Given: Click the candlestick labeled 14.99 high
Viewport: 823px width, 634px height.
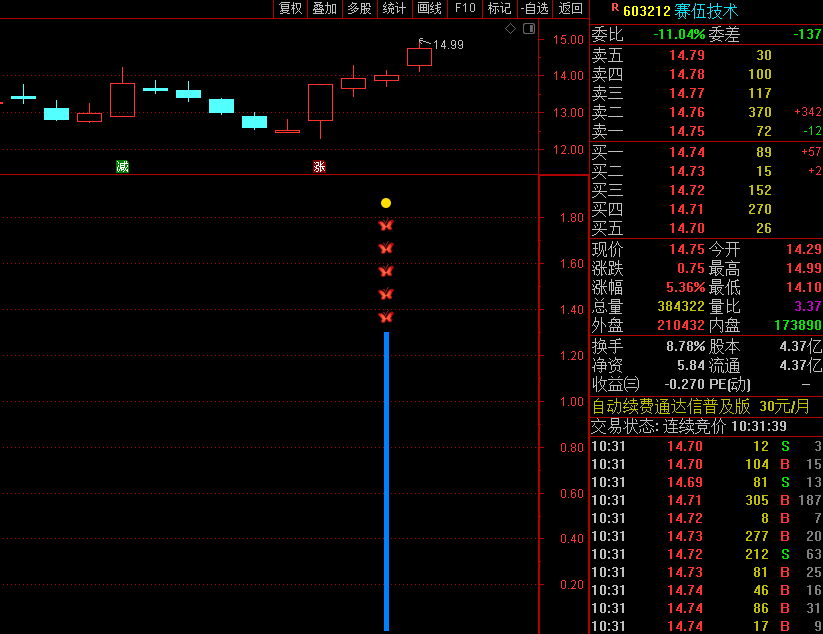Looking at the screenshot, I should (x=419, y=57).
